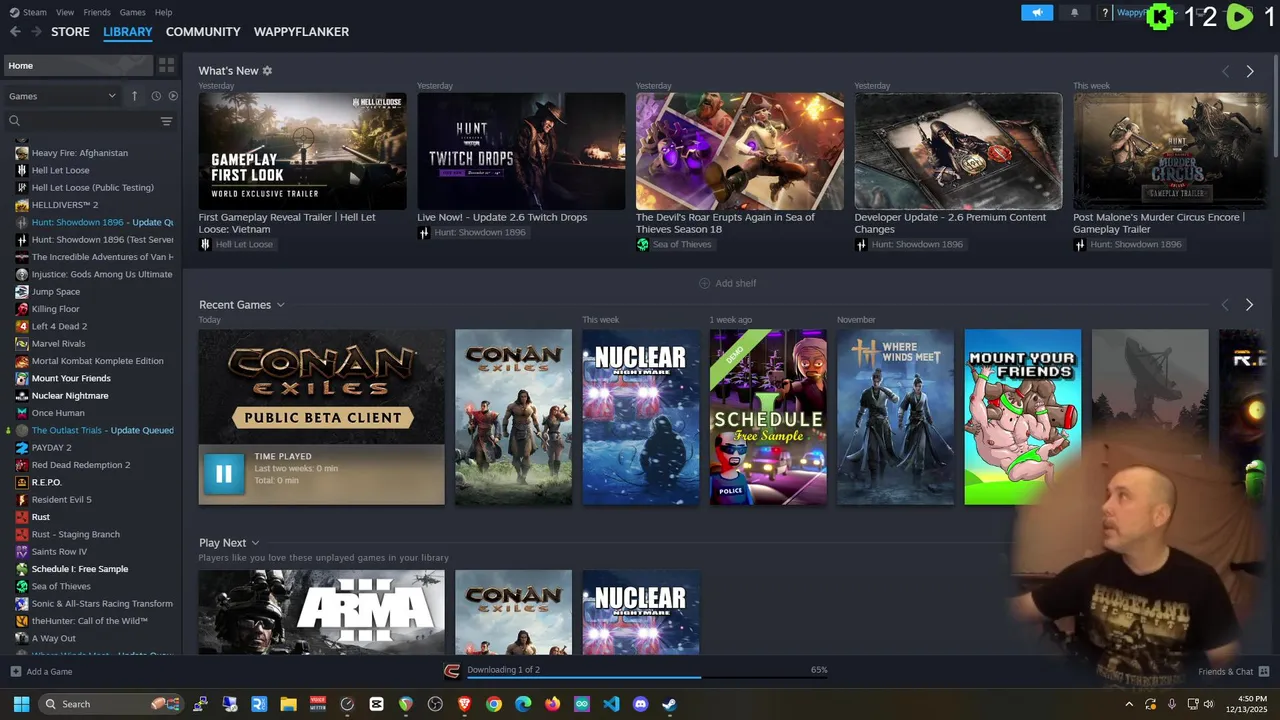The height and width of the screenshot is (720, 1280).
Task: Switch to collections grid view
Action: (x=166, y=65)
